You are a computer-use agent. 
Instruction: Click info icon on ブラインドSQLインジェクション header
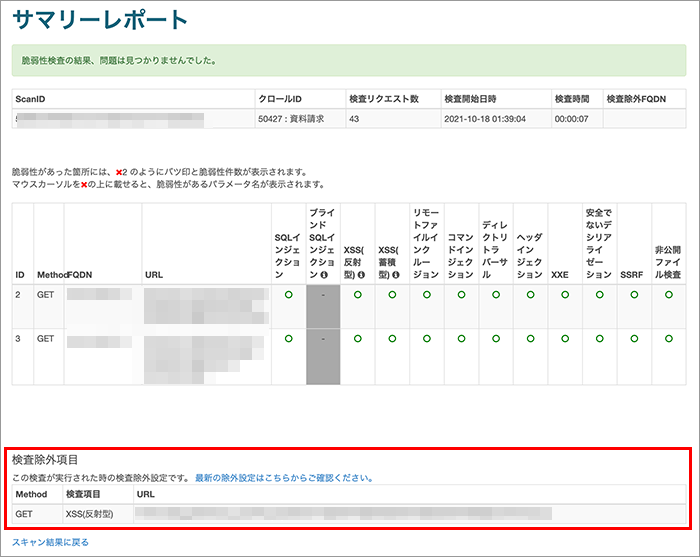click(x=324, y=275)
